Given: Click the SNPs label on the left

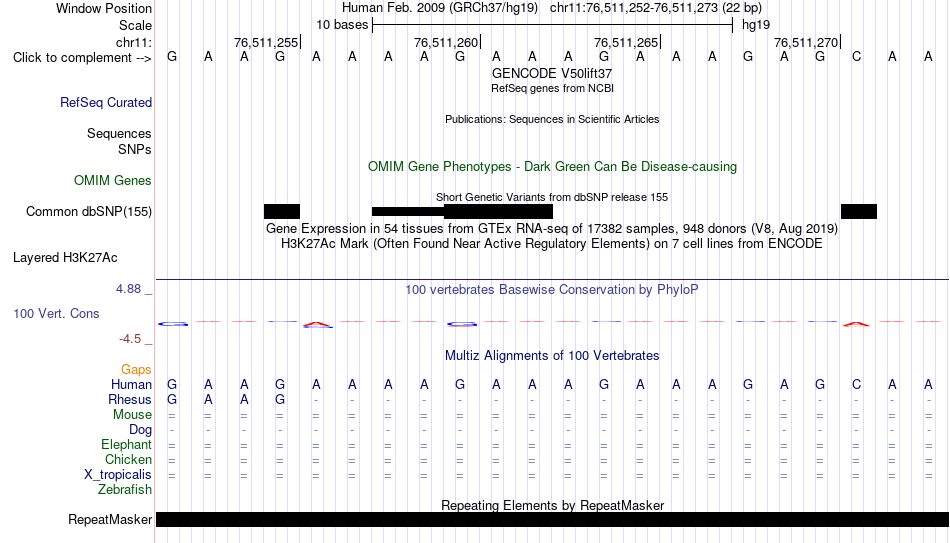Looking at the screenshot, I should click(x=135, y=150).
